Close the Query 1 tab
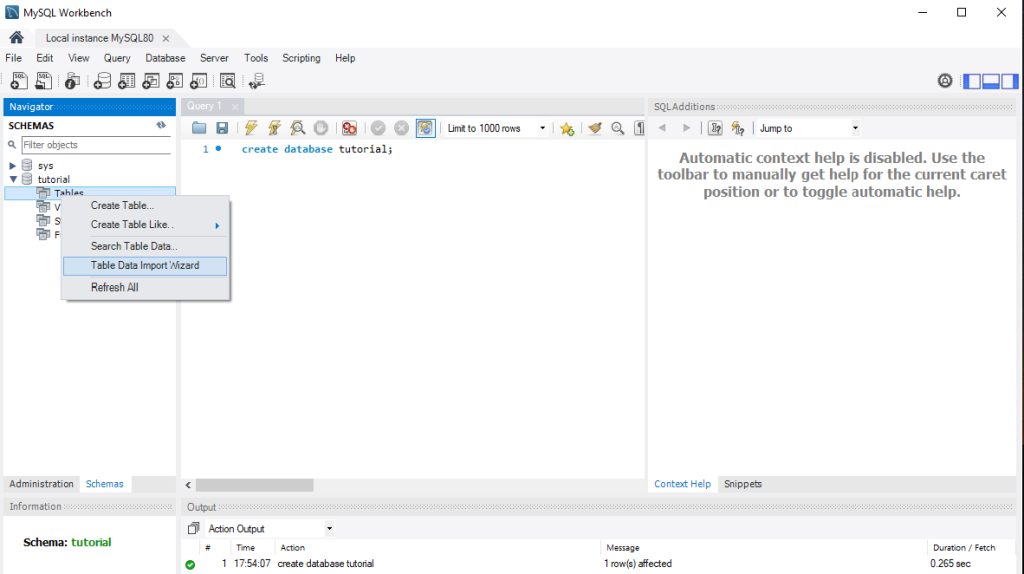The height and width of the screenshot is (574, 1024). pyautogui.click(x=234, y=106)
